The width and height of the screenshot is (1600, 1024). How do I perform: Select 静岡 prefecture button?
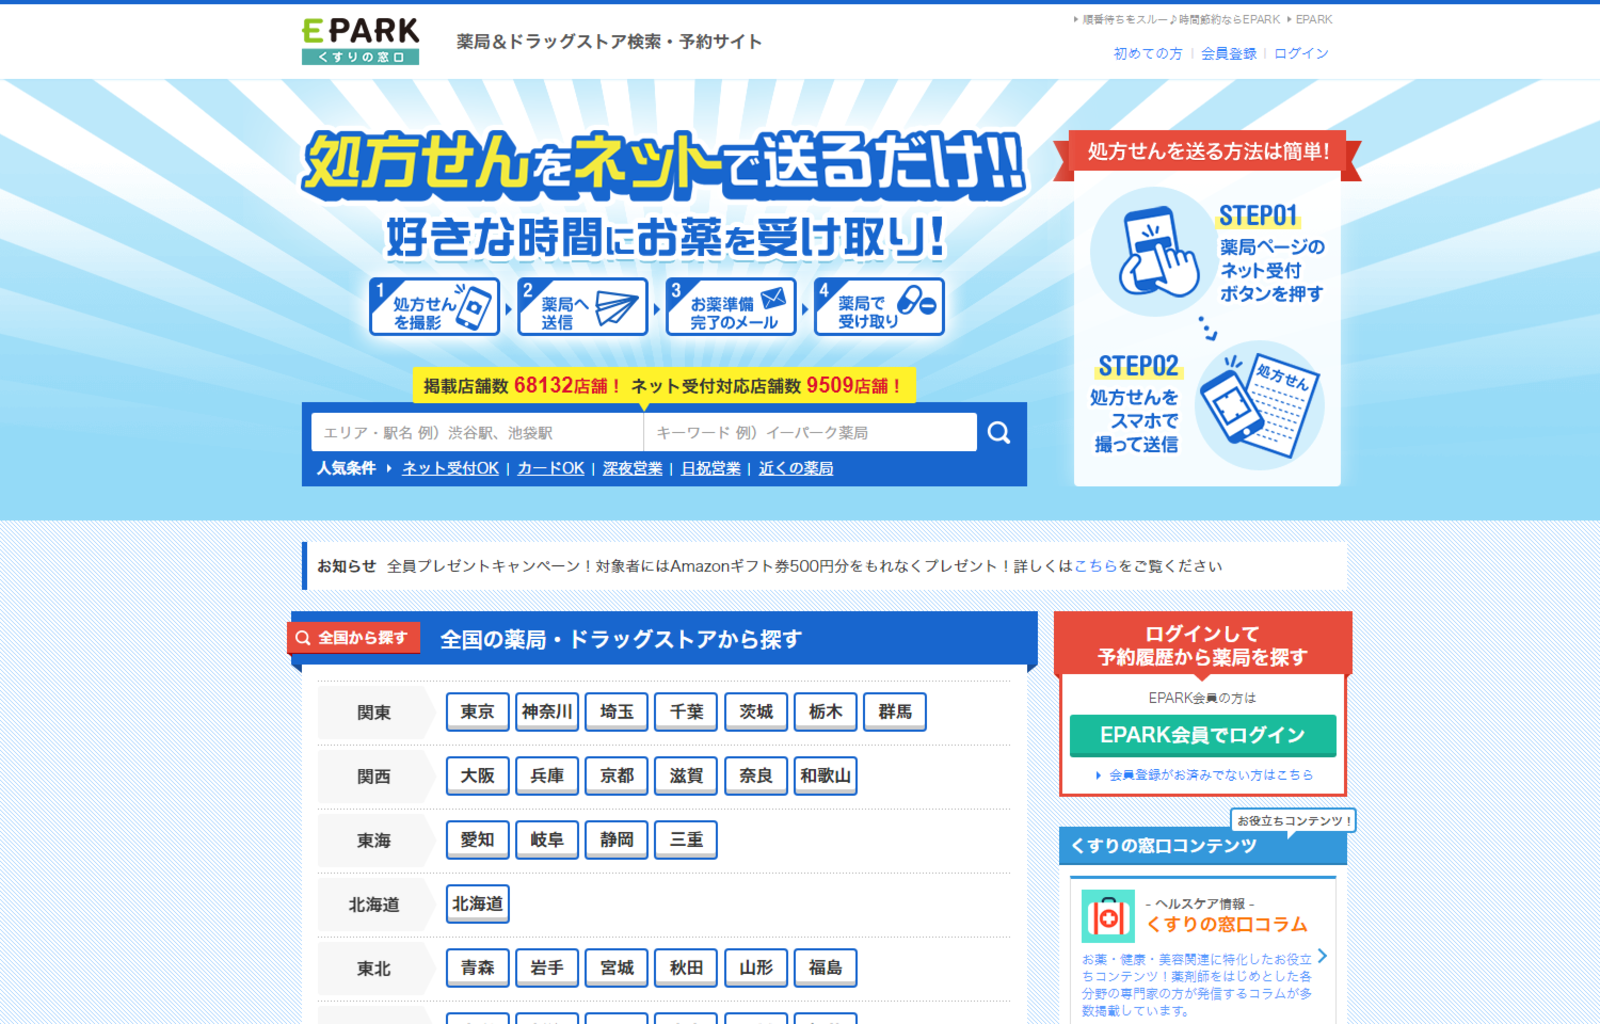[617, 840]
